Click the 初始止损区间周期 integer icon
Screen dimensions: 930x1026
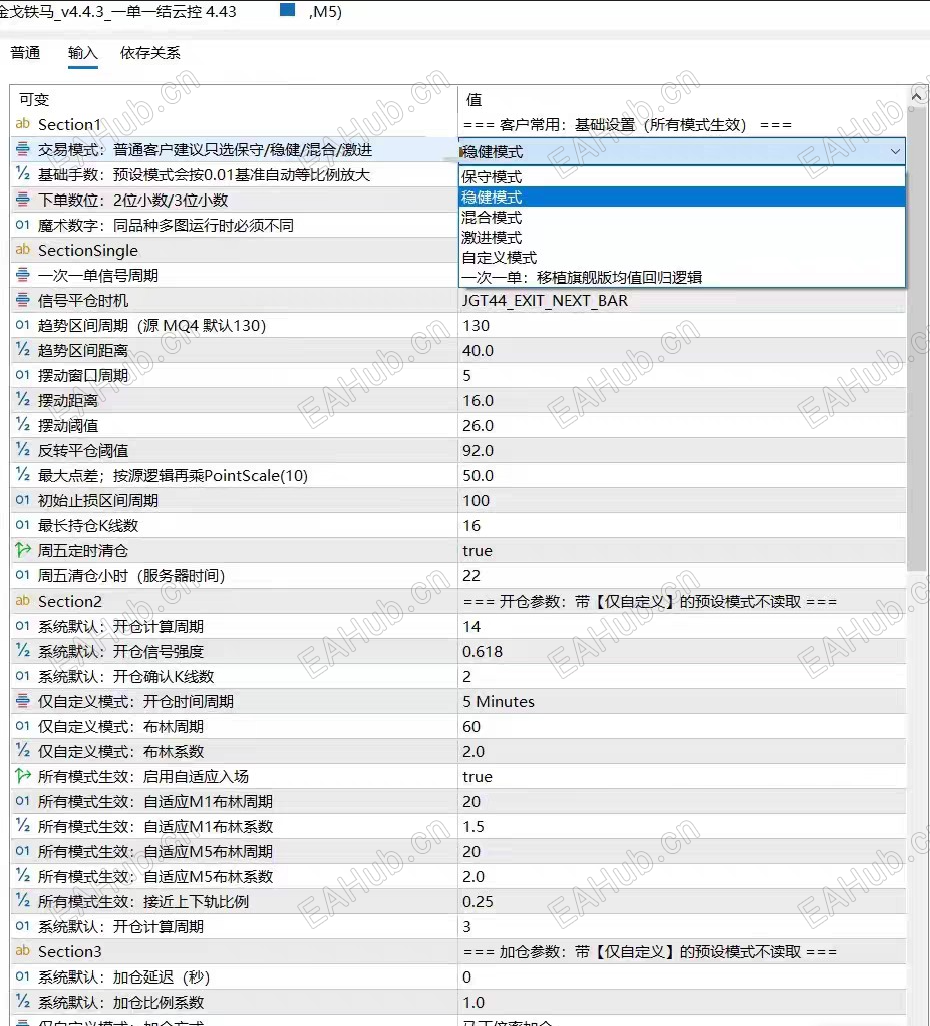click(23, 500)
